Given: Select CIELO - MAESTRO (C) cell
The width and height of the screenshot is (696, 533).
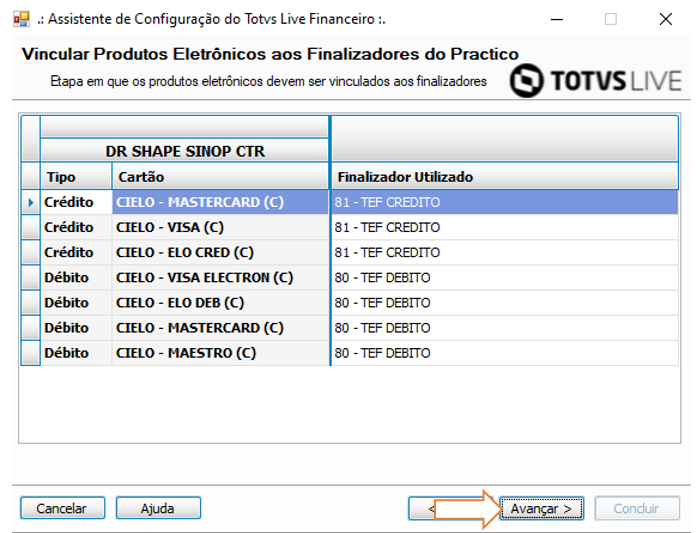Looking at the screenshot, I should 220,353.
